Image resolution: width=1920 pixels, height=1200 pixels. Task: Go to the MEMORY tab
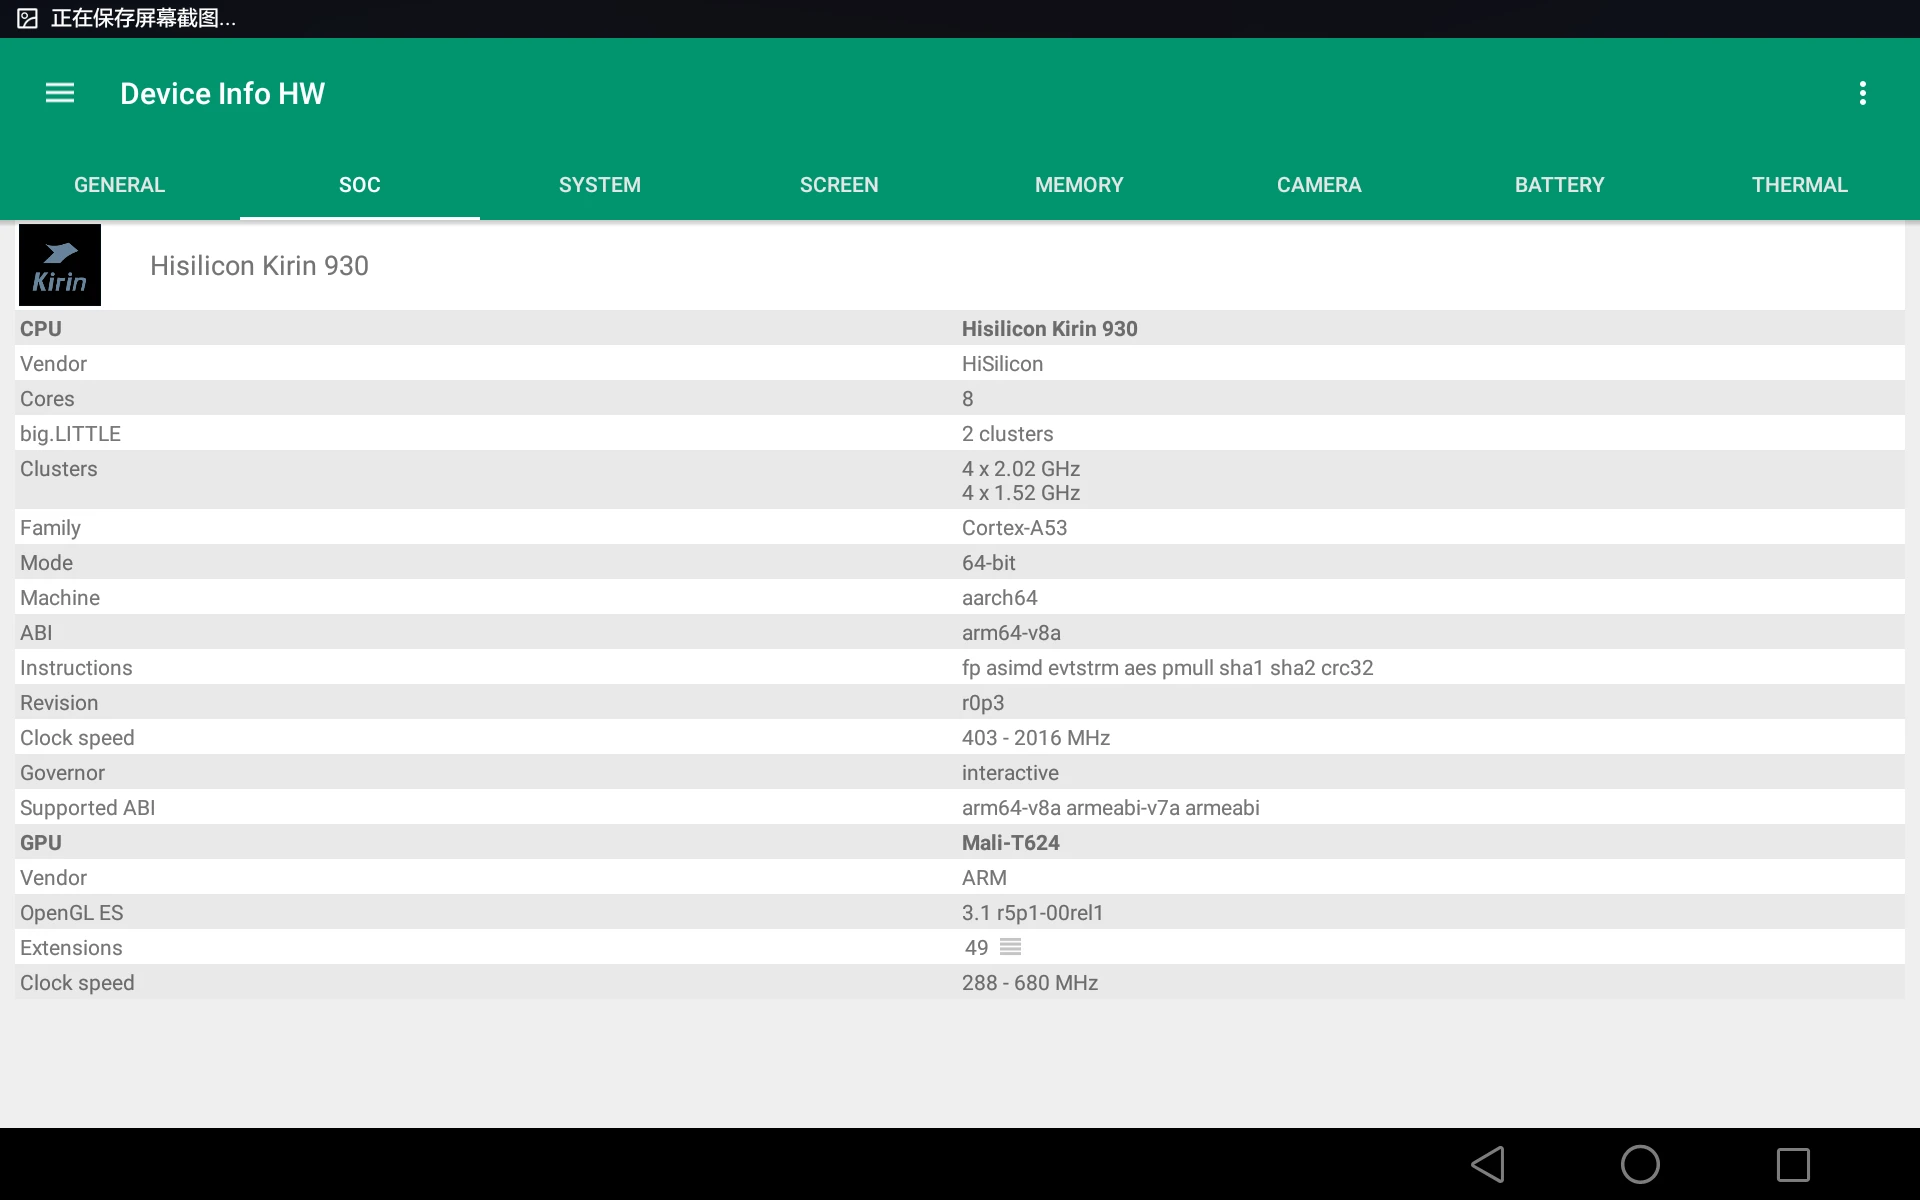click(1079, 185)
